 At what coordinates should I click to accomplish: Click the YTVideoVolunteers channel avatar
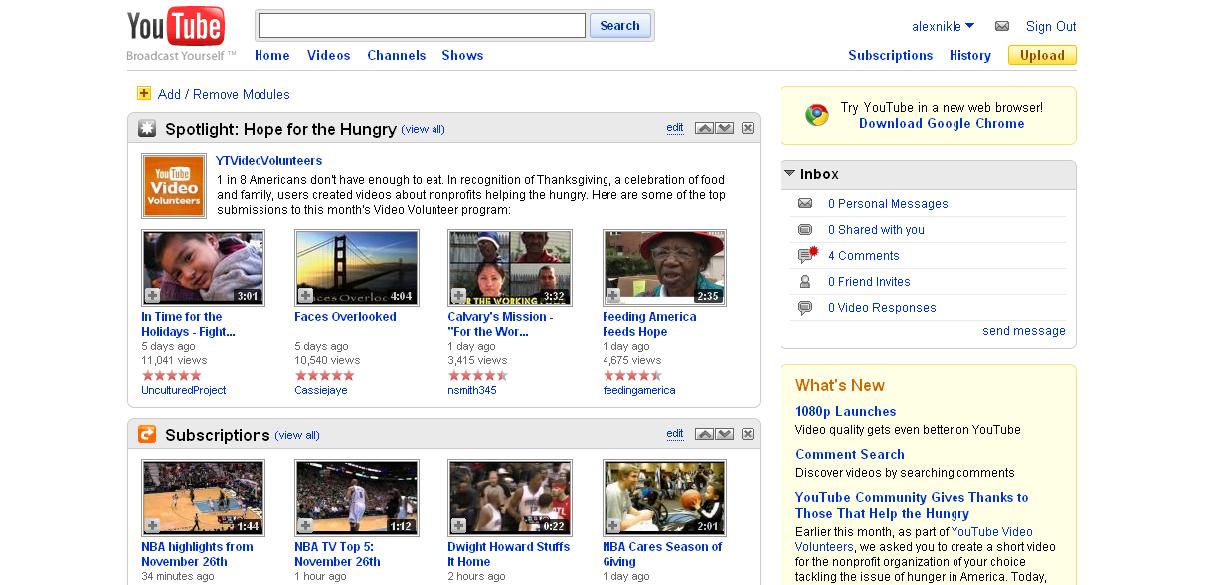pyautogui.click(x=174, y=186)
